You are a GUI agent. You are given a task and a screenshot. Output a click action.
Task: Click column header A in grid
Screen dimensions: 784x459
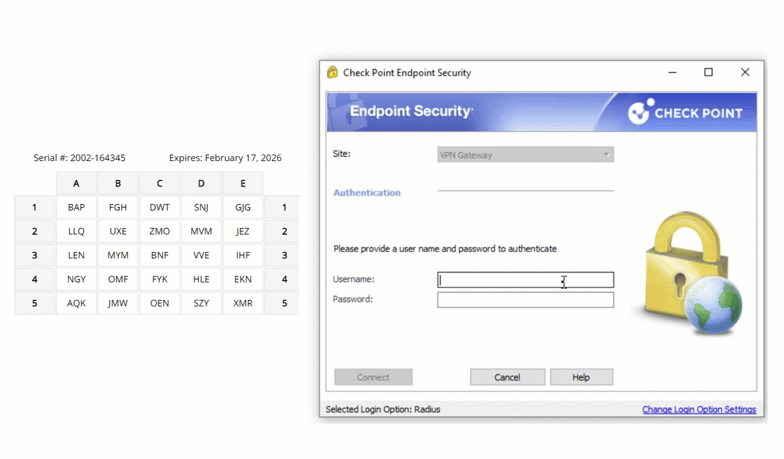click(76, 184)
